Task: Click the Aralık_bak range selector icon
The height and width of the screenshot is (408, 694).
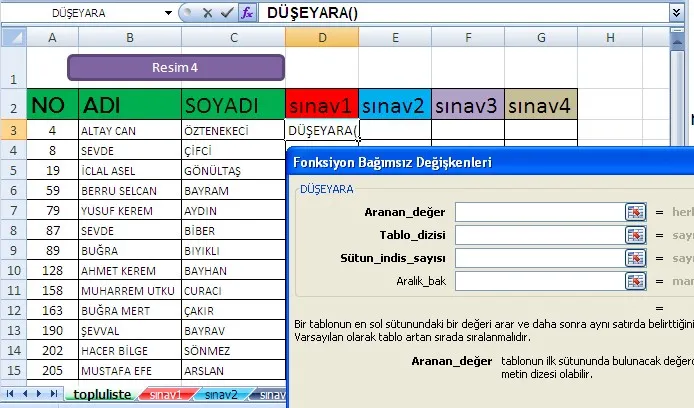Action: pos(634,281)
